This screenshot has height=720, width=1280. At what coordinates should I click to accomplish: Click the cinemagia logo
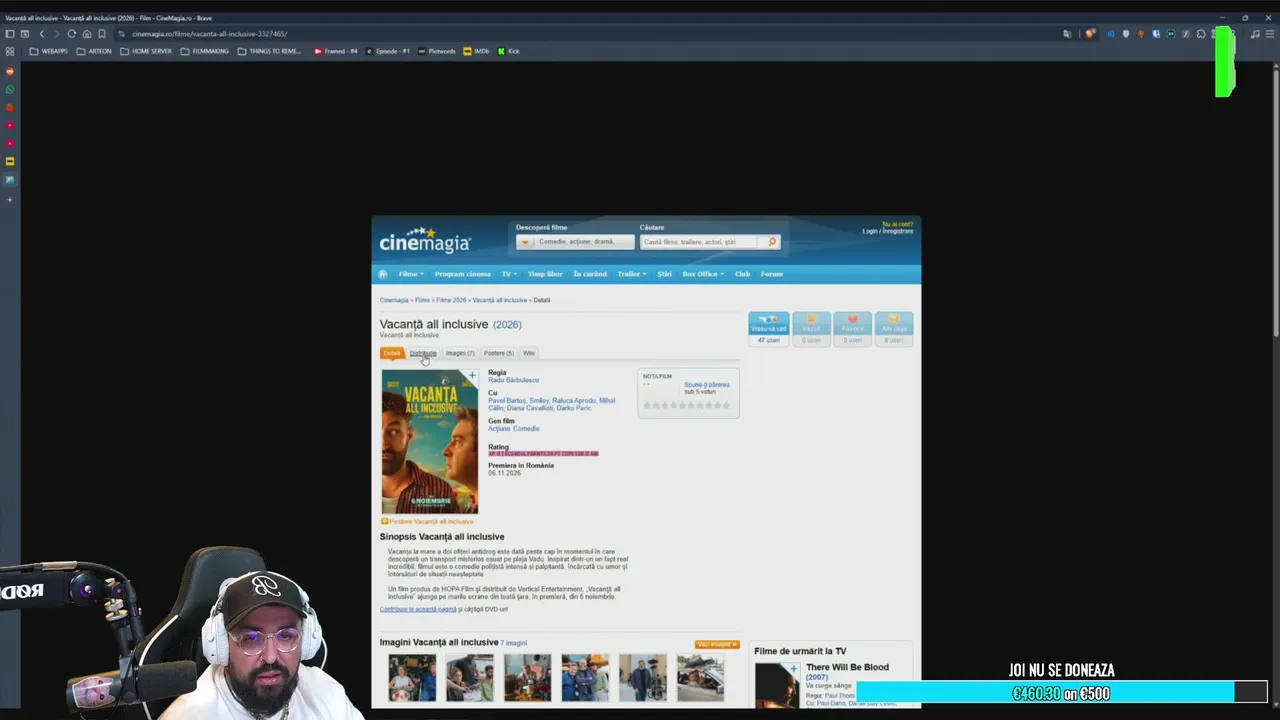click(x=425, y=241)
